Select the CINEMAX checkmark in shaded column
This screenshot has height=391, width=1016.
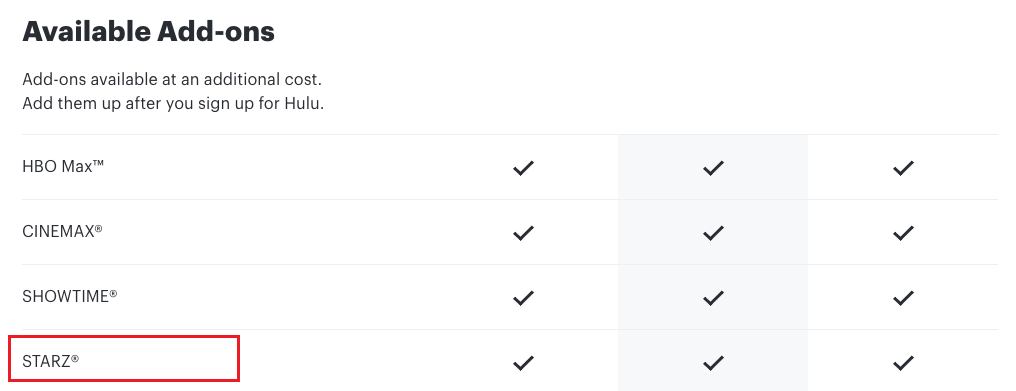[x=713, y=233]
